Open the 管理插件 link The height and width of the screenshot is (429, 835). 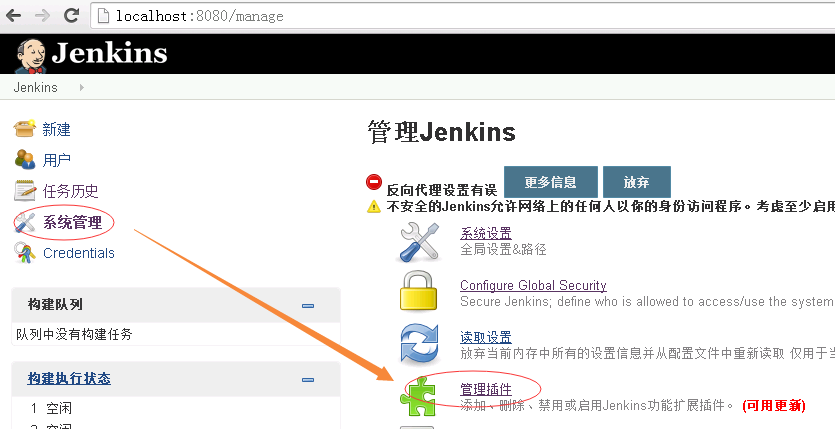[486, 390]
